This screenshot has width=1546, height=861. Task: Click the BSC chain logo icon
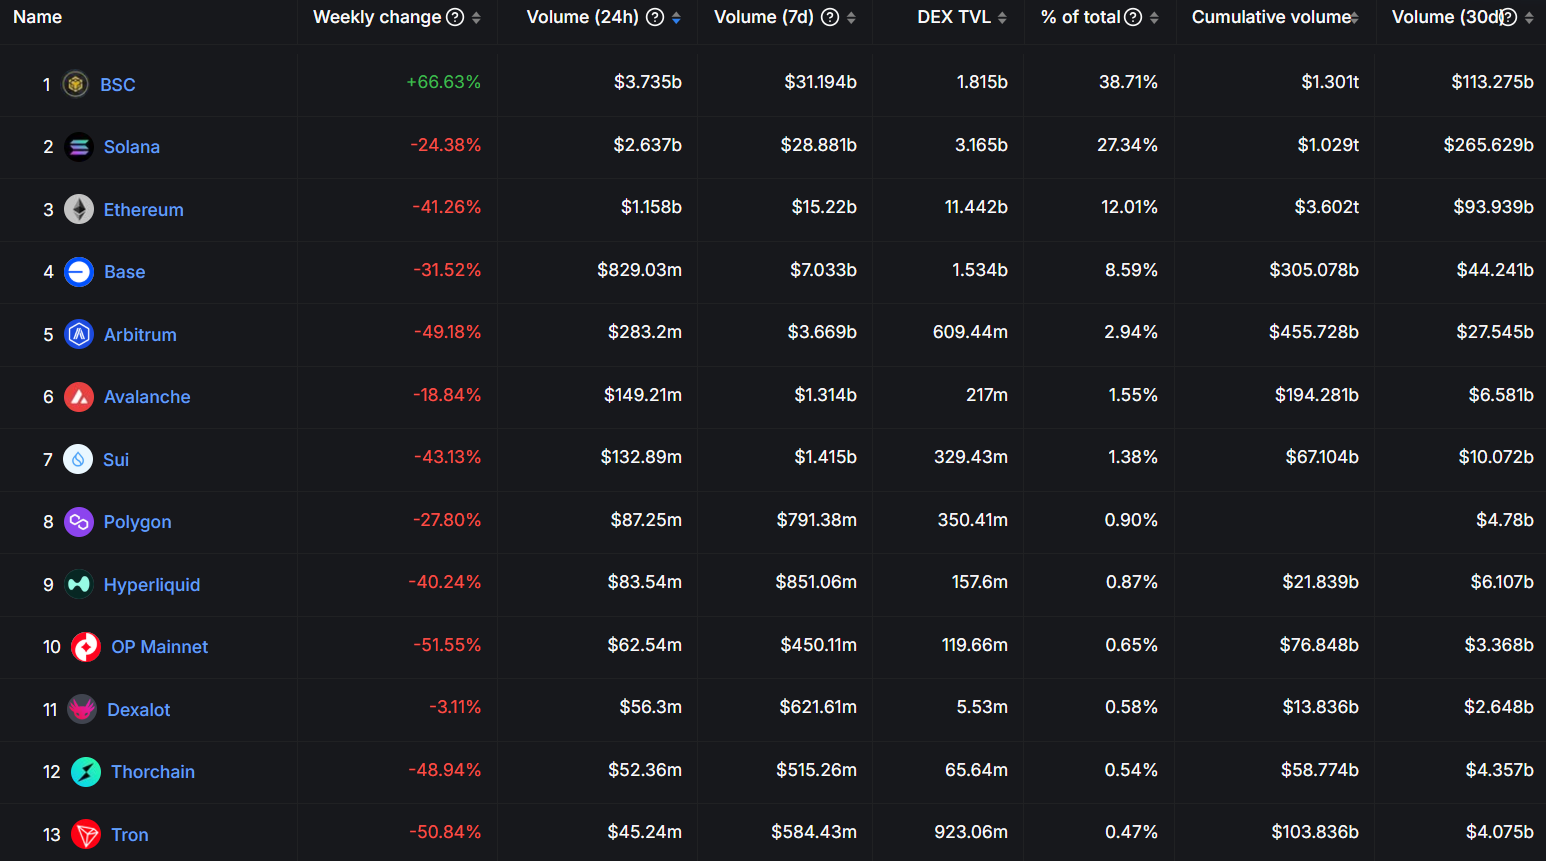(x=76, y=84)
